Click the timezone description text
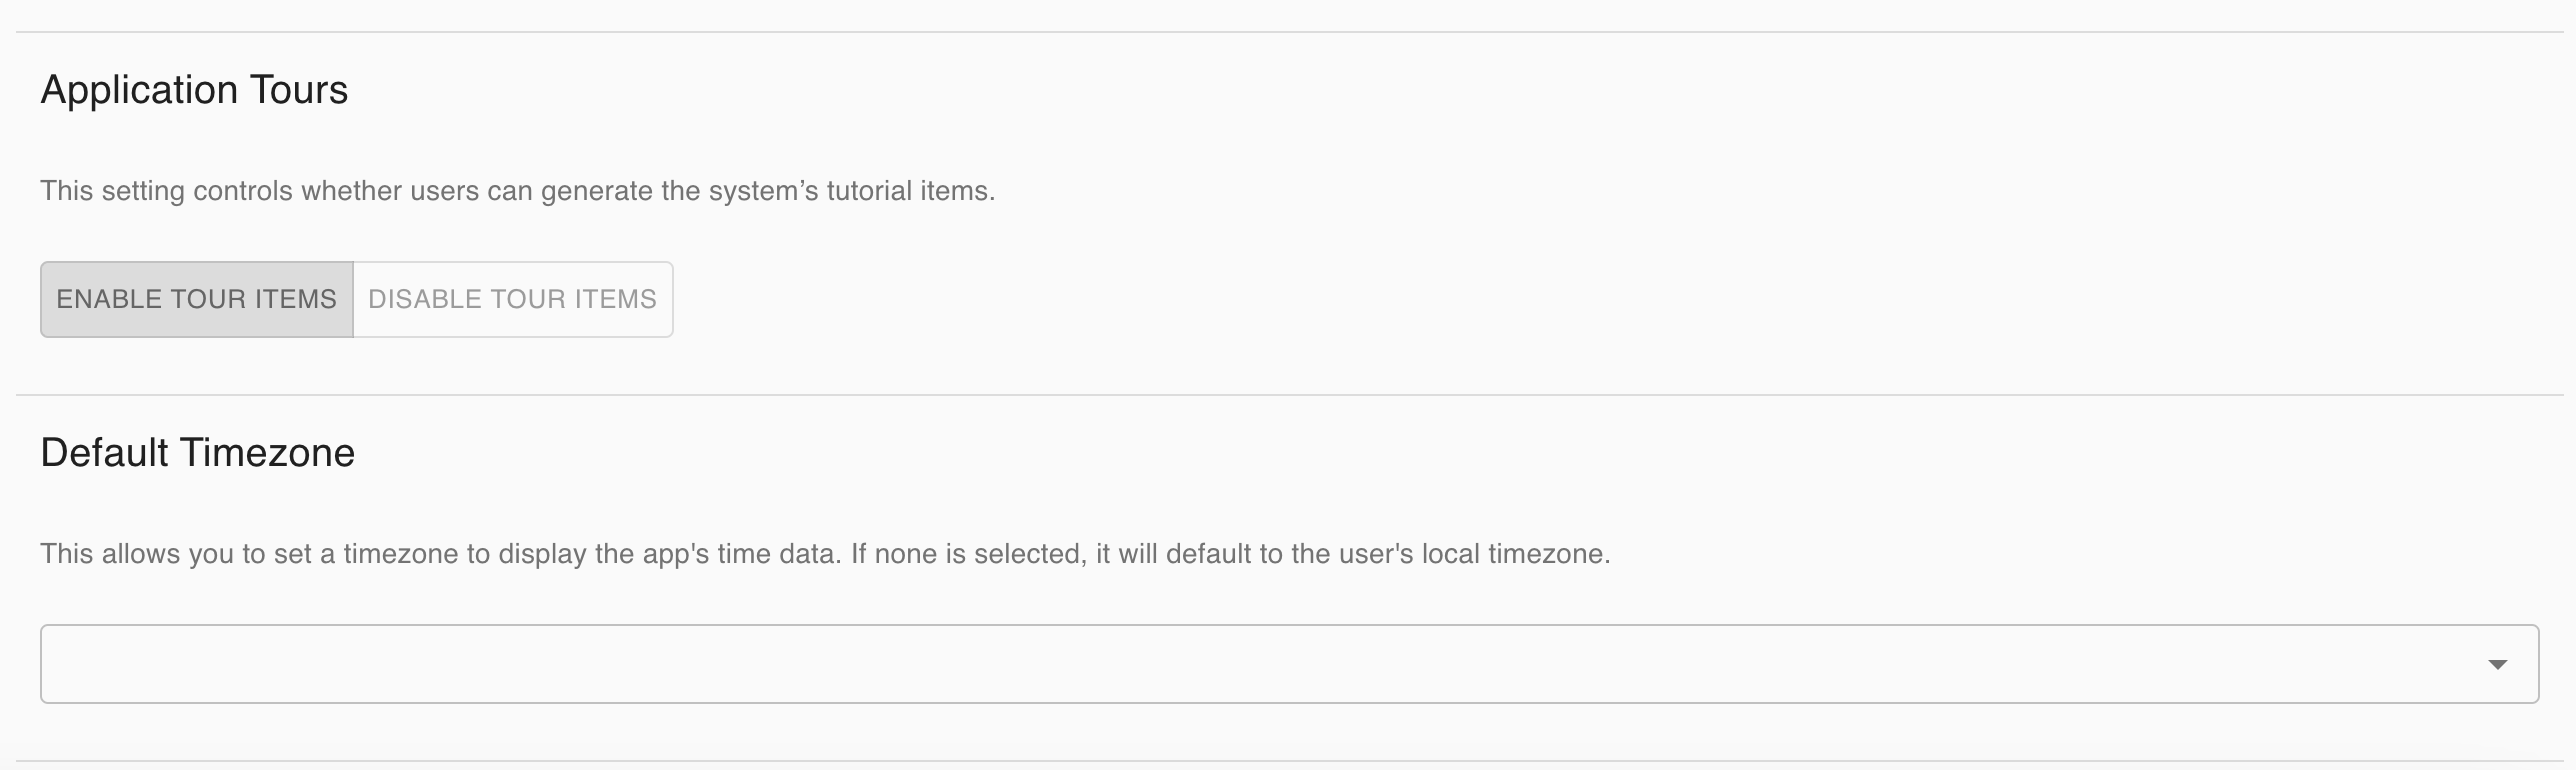Viewport: 2576px width, 770px height. click(825, 554)
